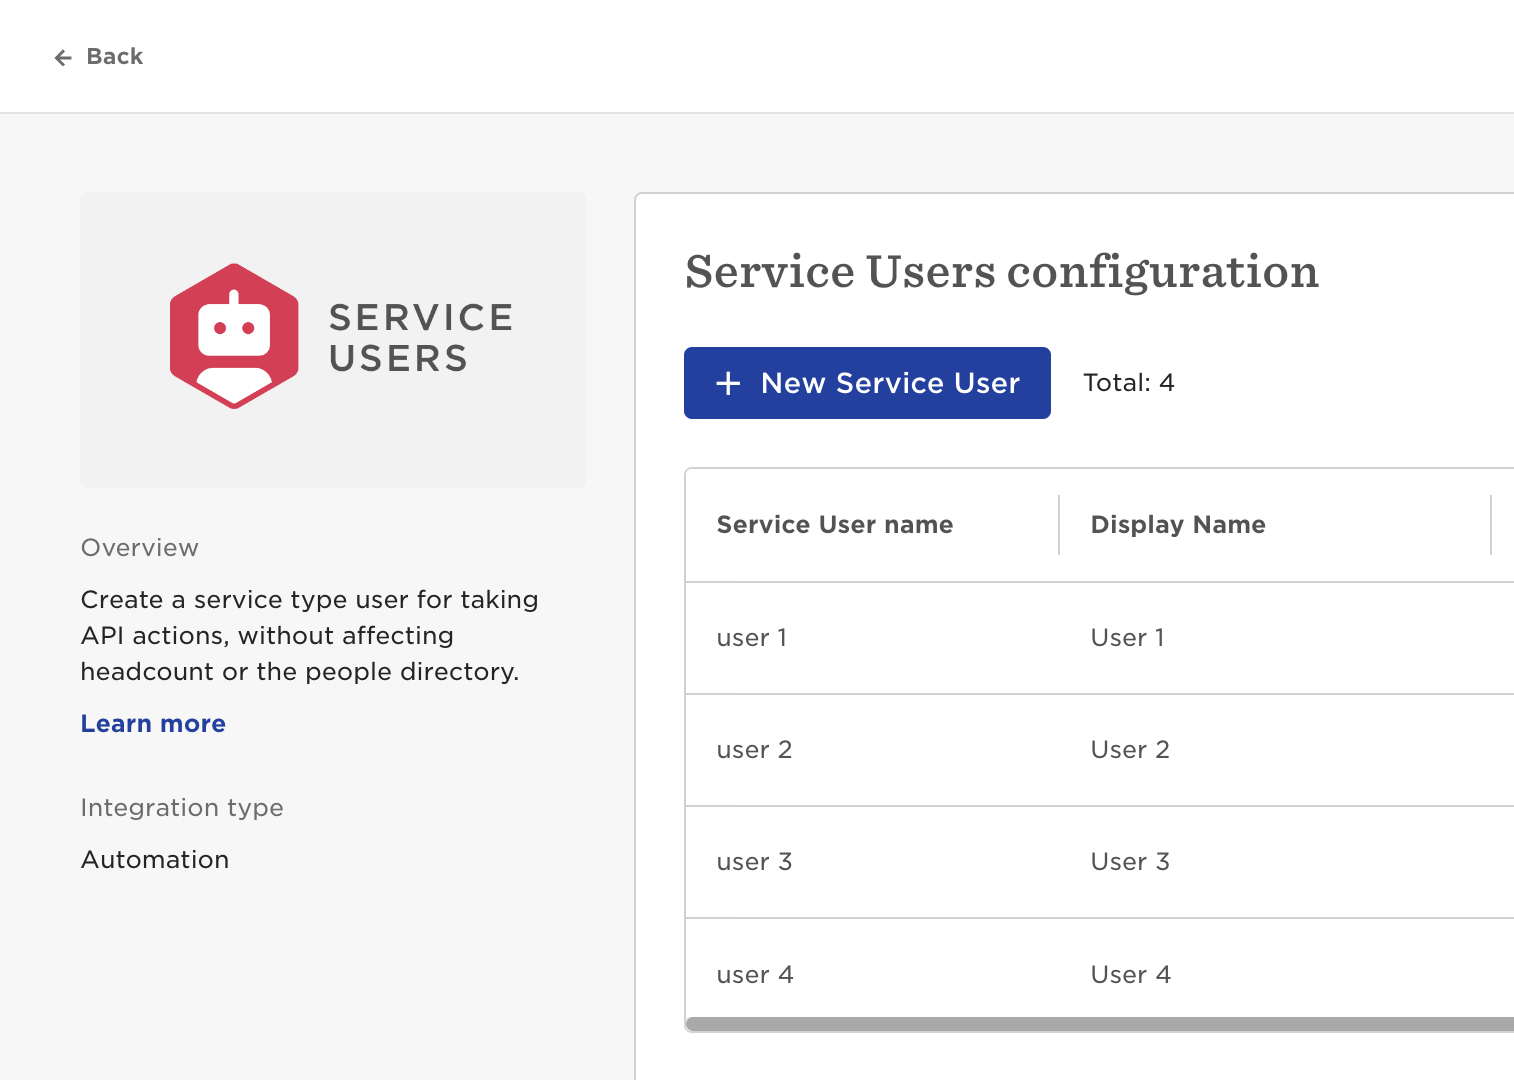Click the Overview section label
This screenshot has width=1514, height=1080.
(x=140, y=548)
